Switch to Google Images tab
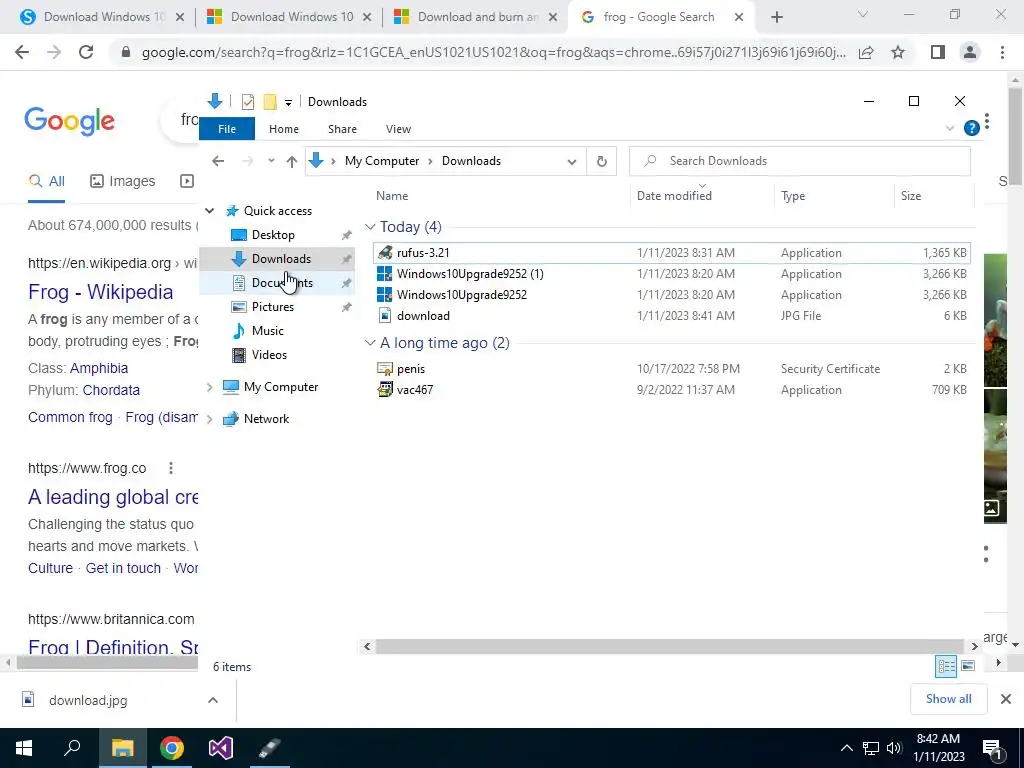The image size is (1024, 768). tap(123, 181)
